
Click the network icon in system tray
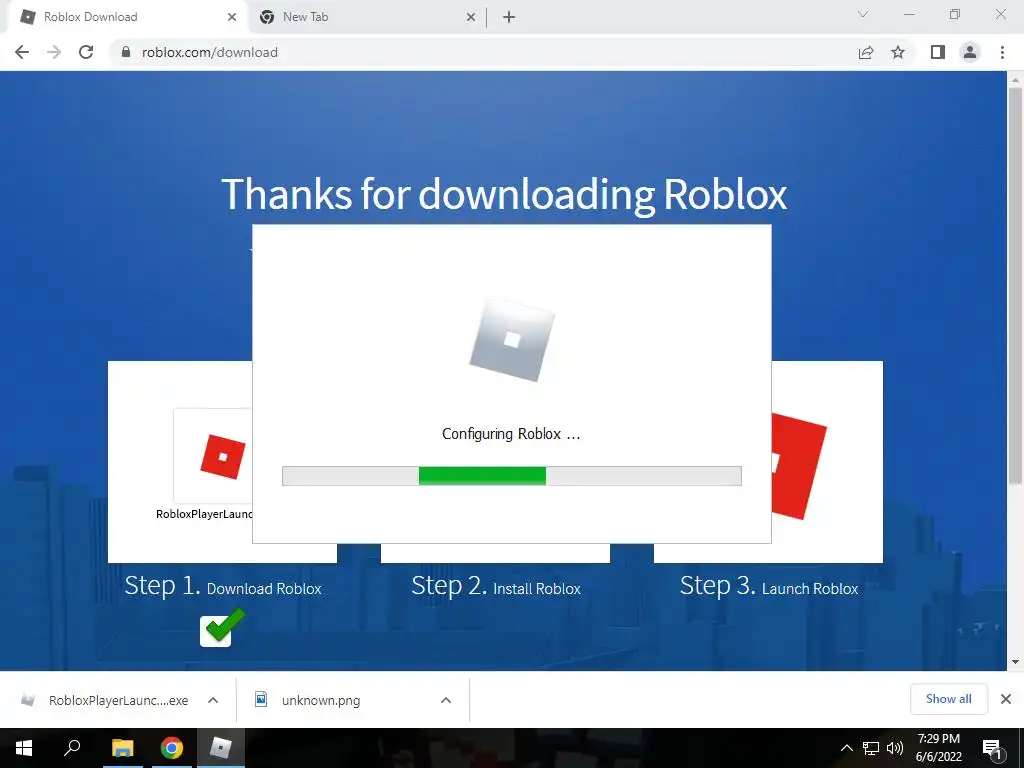[x=871, y=748]
